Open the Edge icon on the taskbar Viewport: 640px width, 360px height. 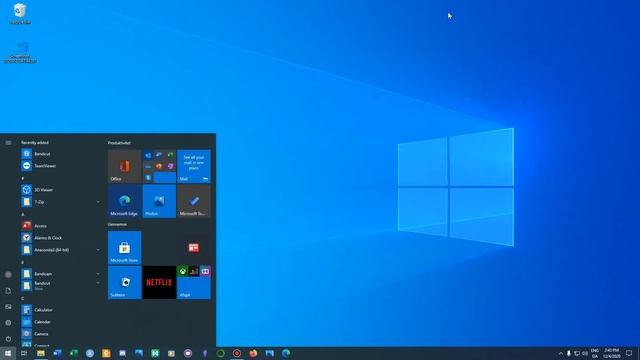point(286,353)
